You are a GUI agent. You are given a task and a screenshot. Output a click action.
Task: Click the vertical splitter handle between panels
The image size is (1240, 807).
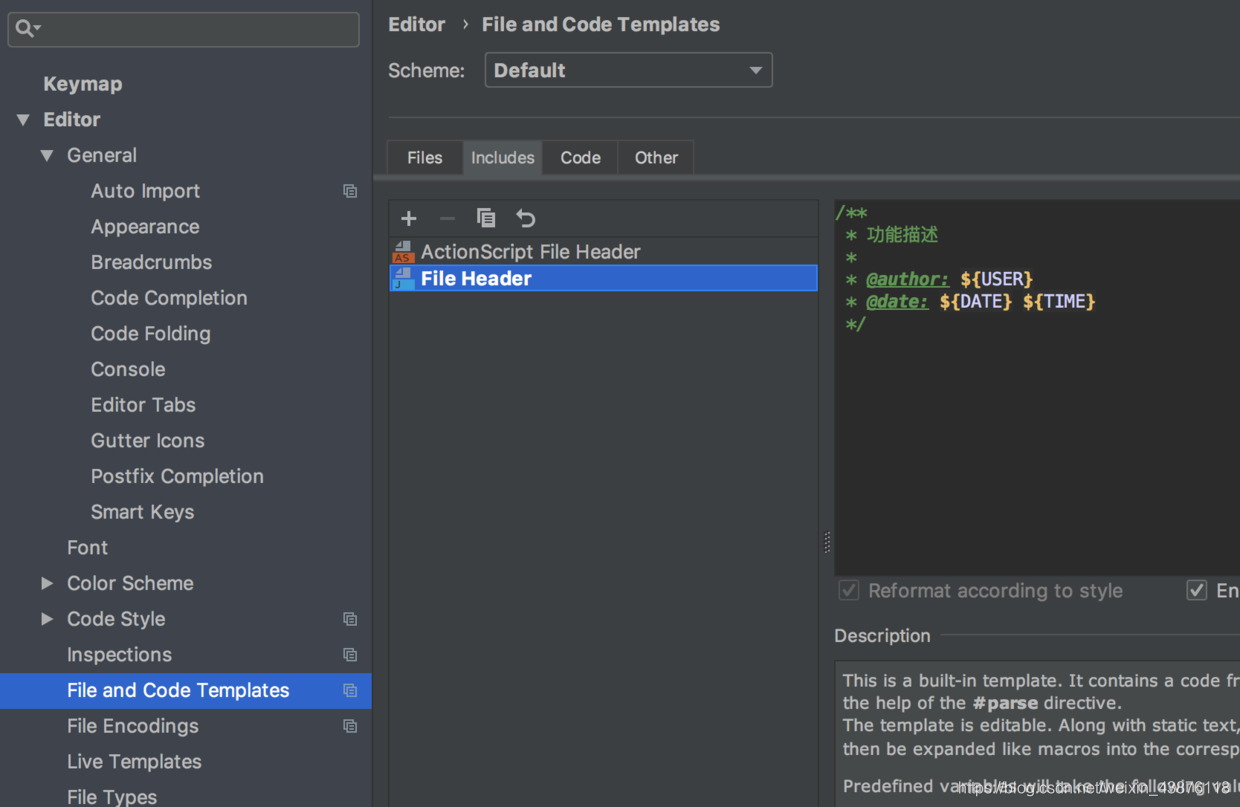click(827, 542)
